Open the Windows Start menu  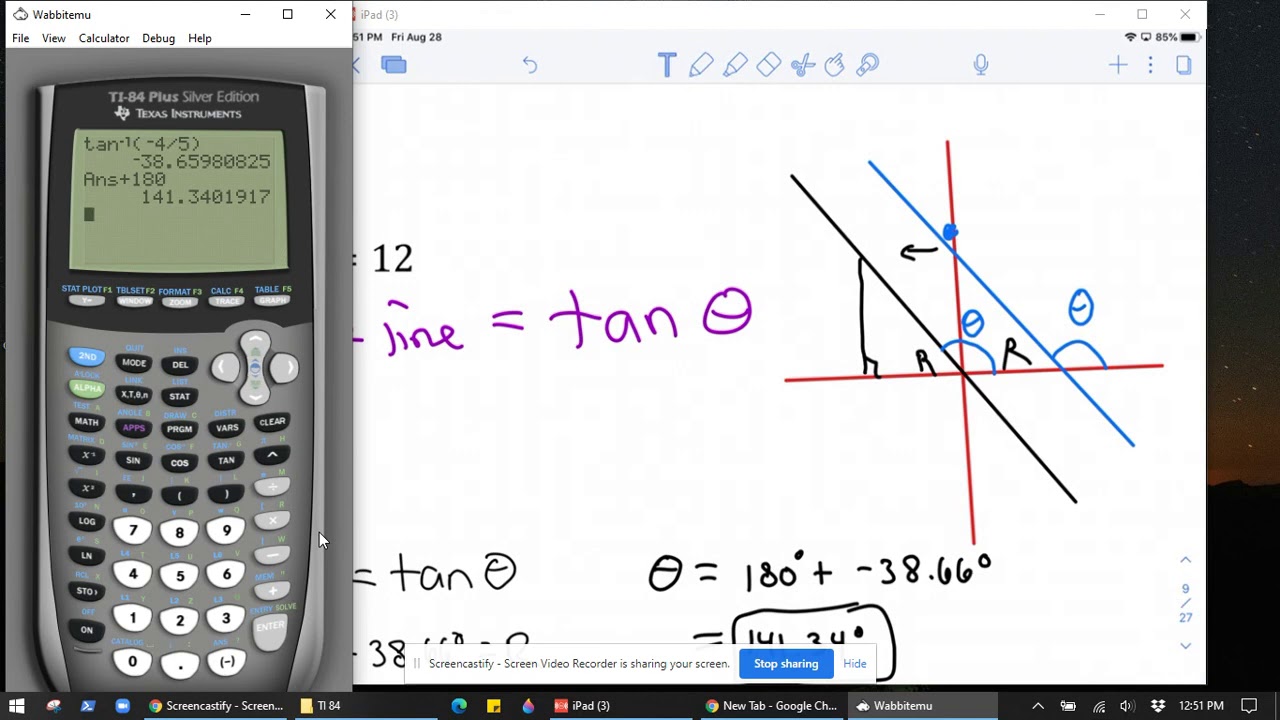17,706
